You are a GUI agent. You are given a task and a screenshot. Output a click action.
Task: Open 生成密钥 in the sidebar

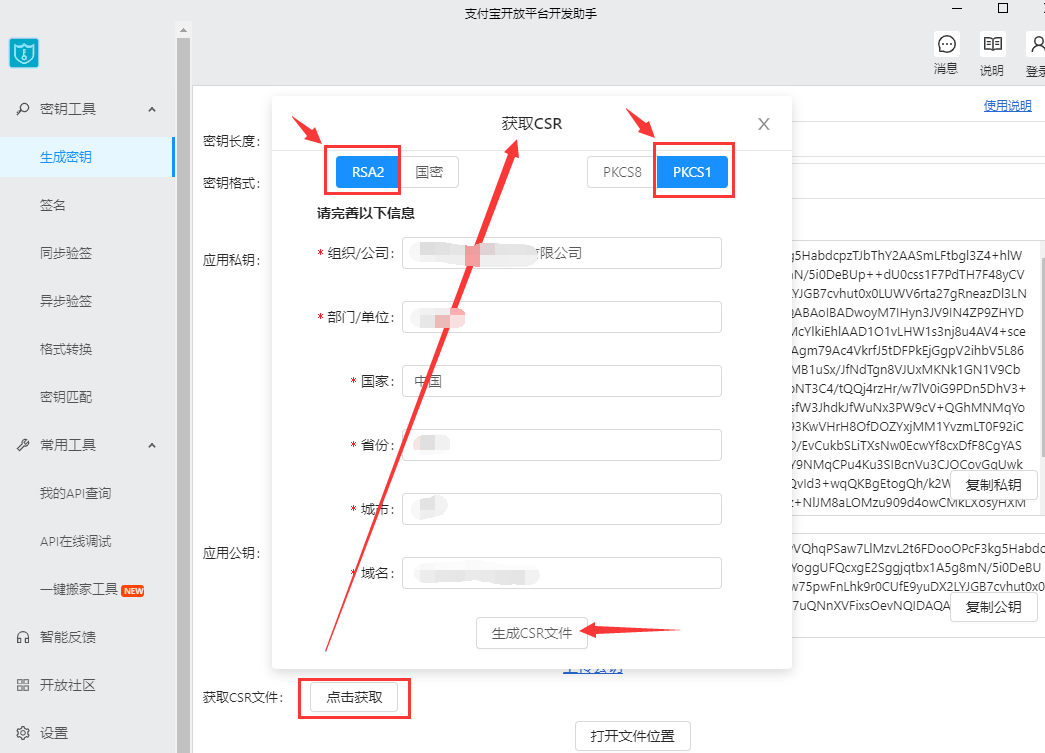click(x=87, y=157)
